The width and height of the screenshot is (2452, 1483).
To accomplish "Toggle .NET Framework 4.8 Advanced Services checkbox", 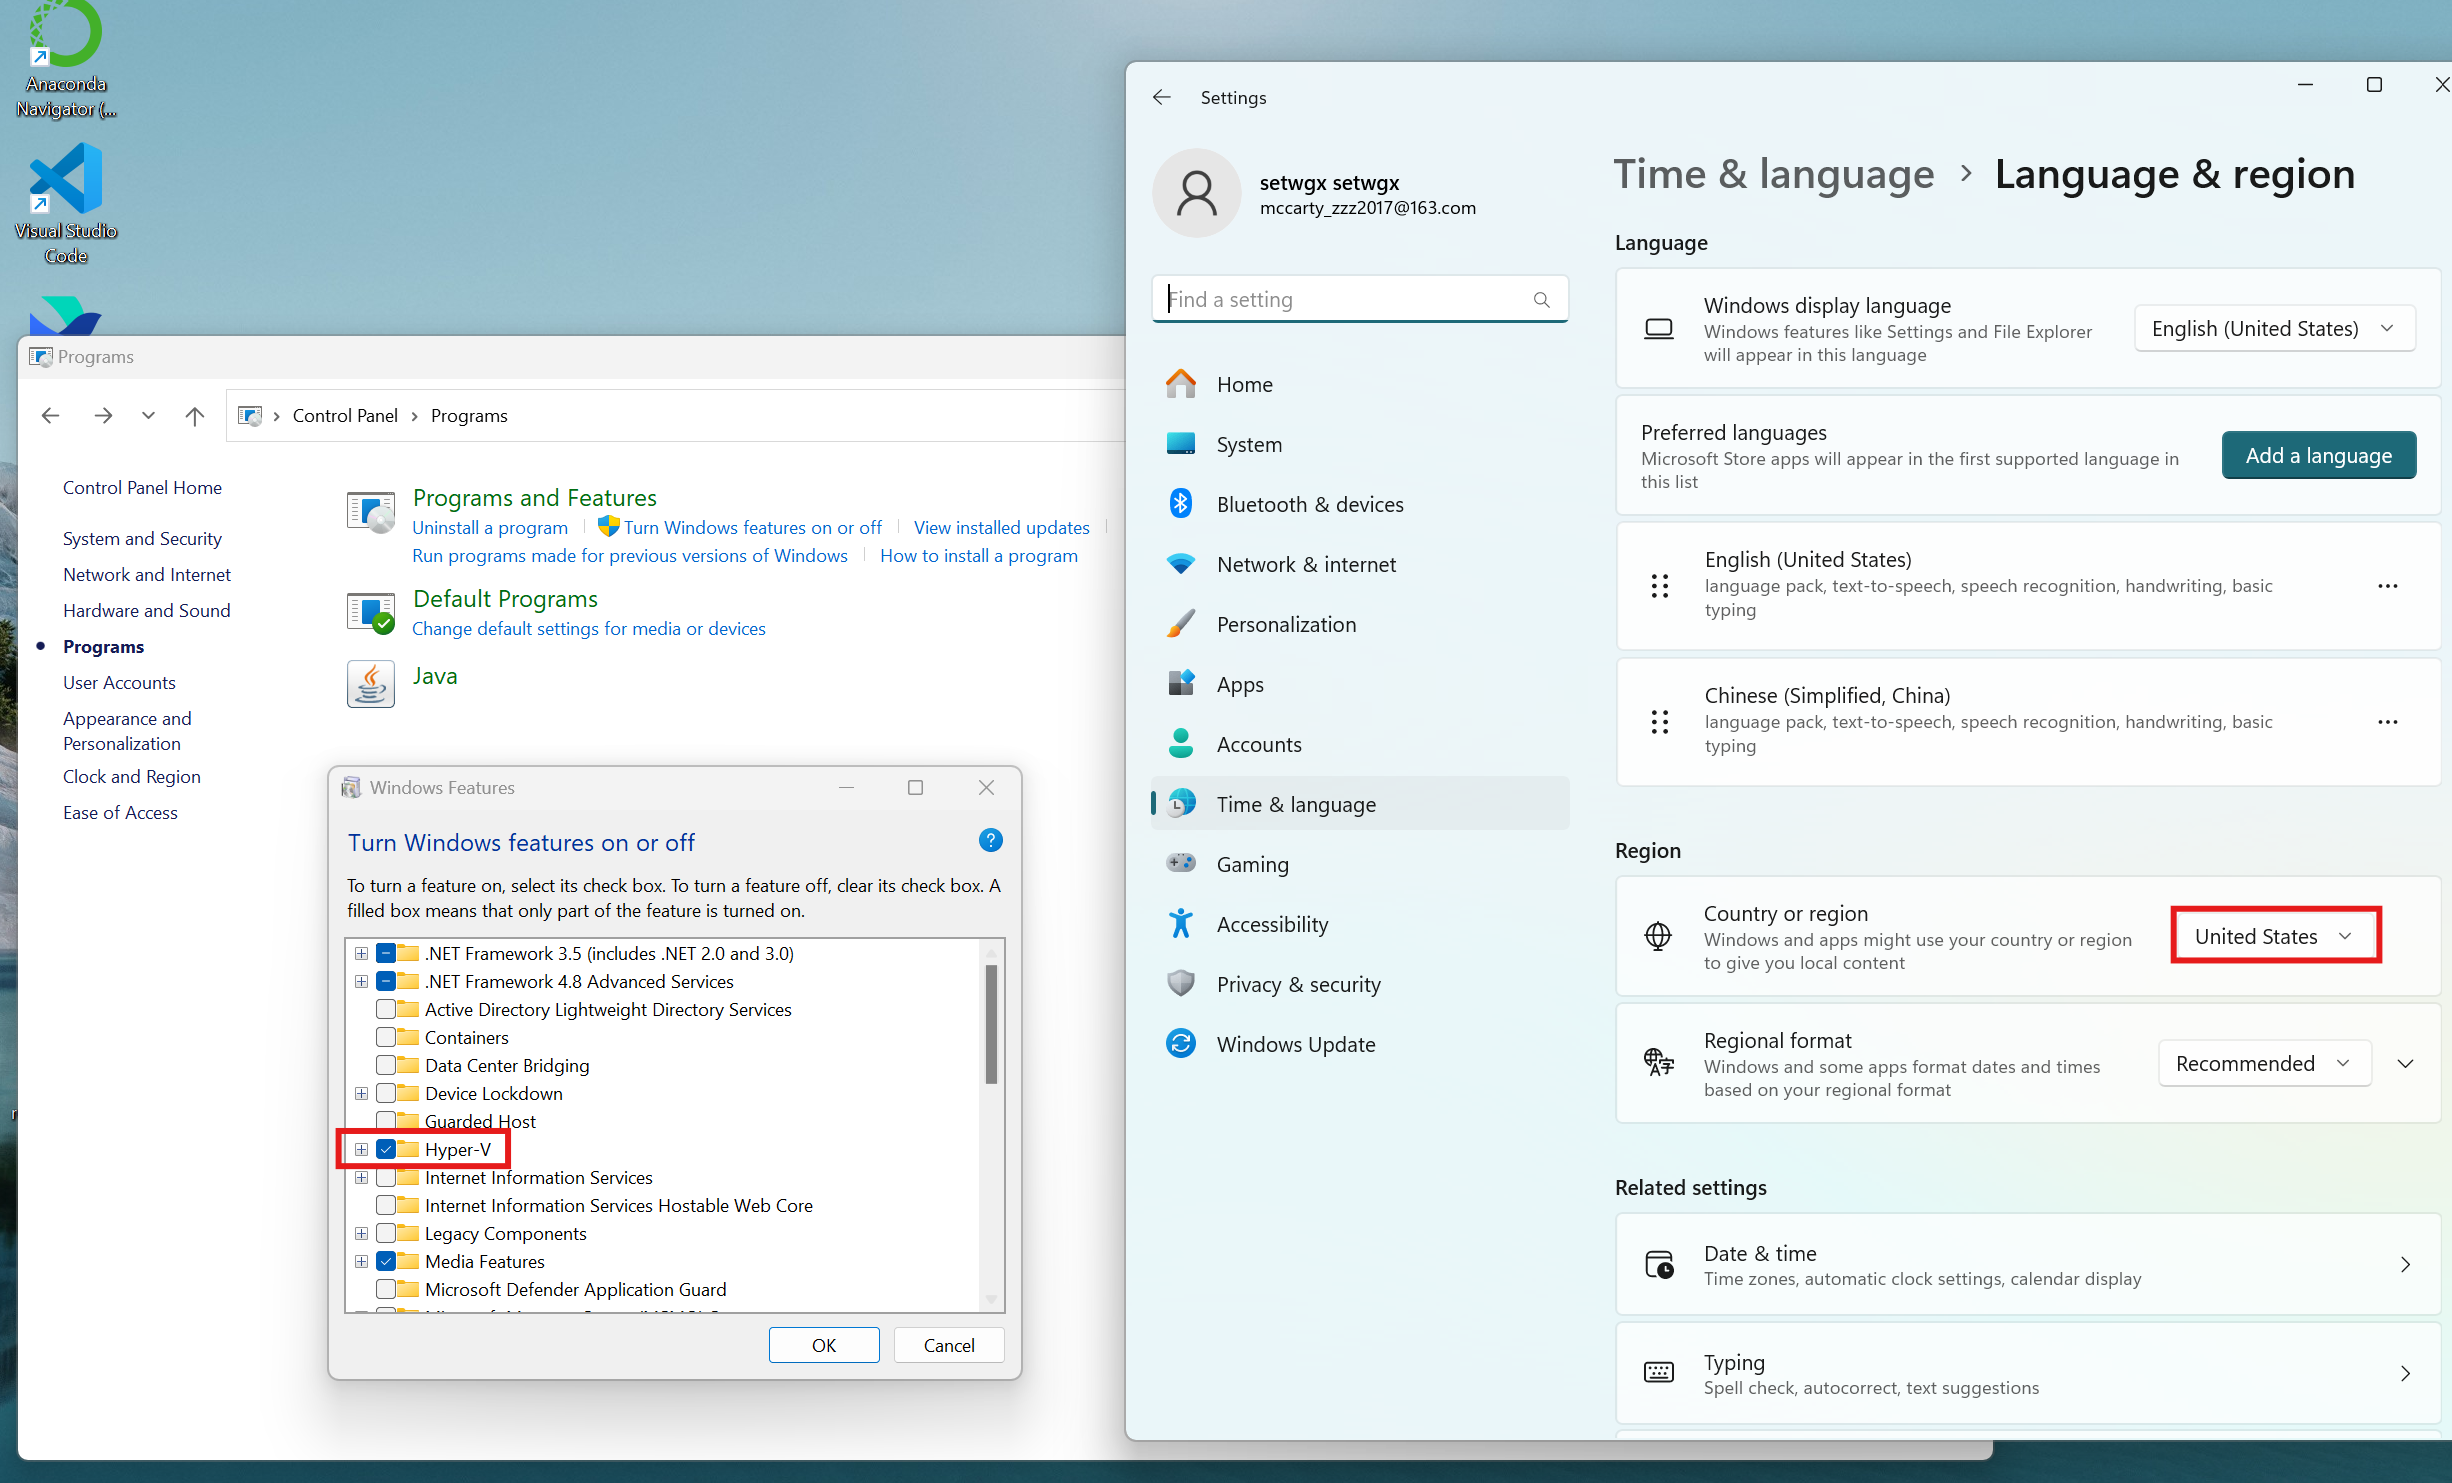I will [x=386, y=982].
